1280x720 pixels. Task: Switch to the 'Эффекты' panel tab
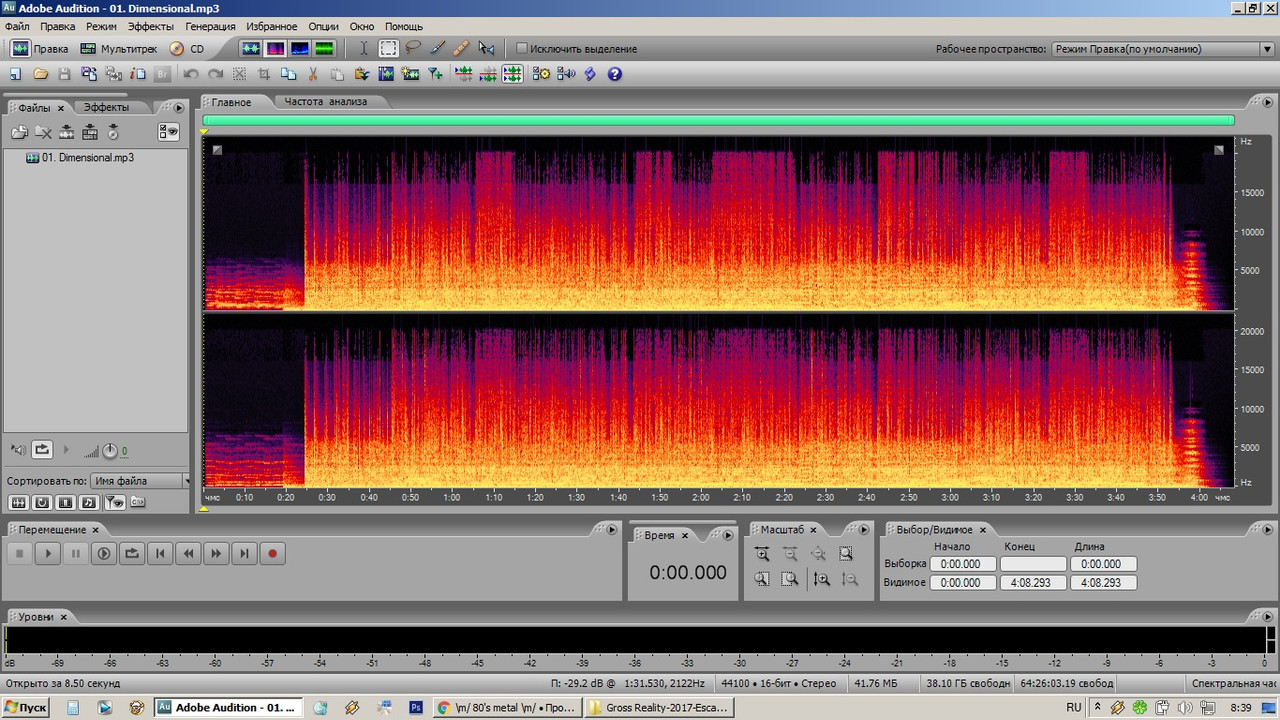(106, 107)
